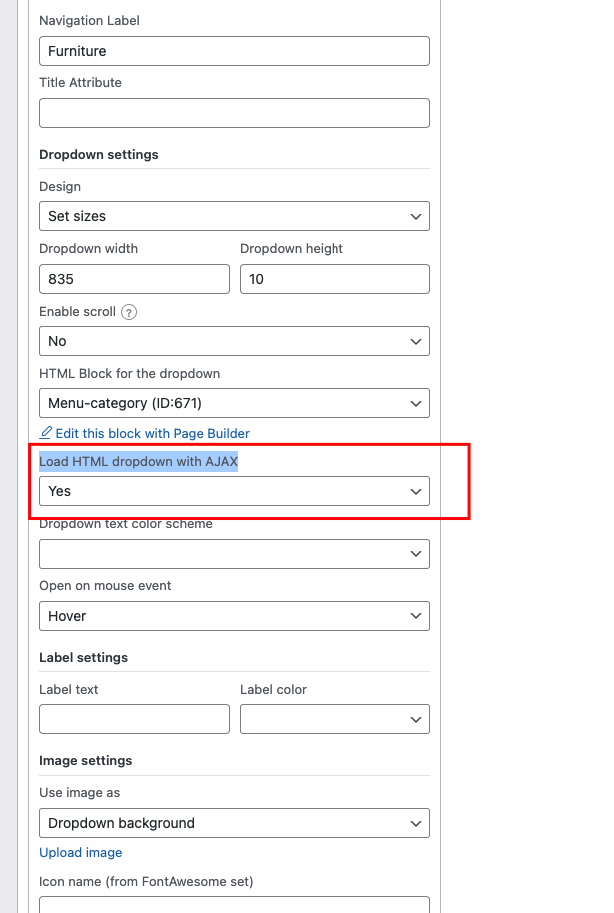Click the Icon name FontAwesome input field
The height and width of the screenshot is (913, 614).
click(234, 905)
